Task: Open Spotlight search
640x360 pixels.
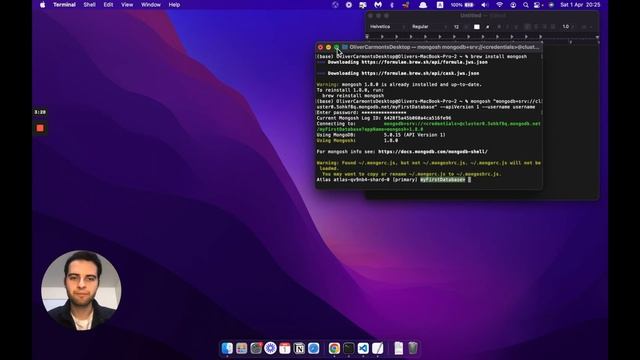Action: click(x=526, y=5)
